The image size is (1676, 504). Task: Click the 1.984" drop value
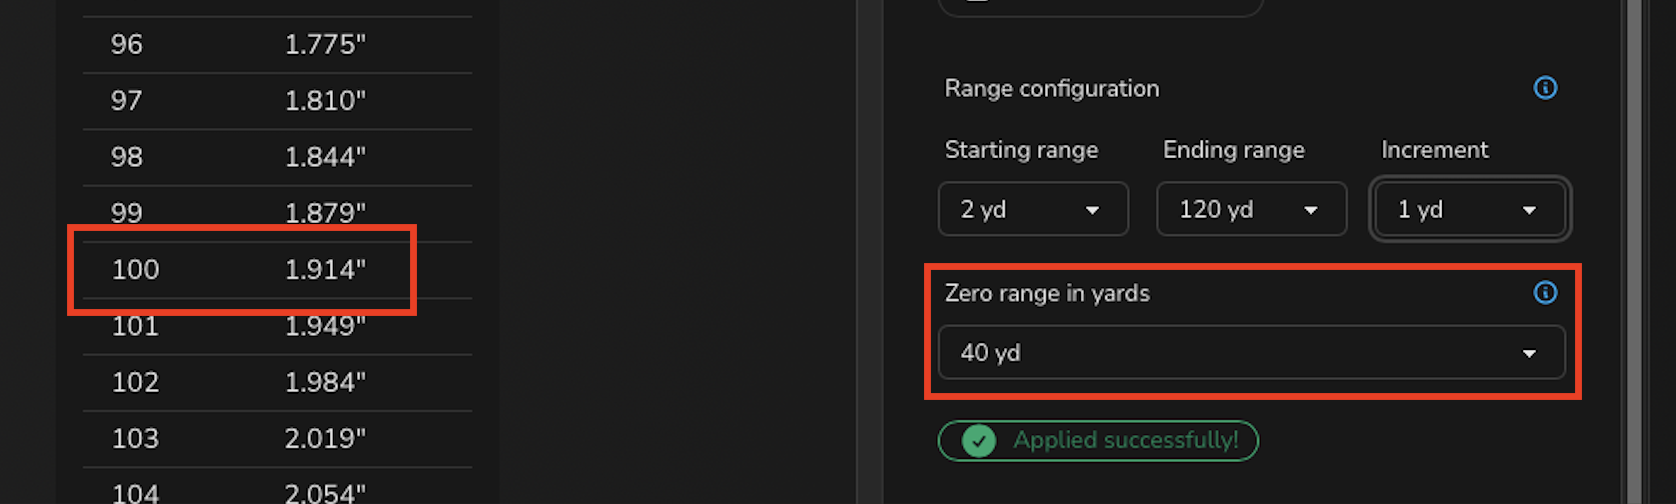[325, 382]
